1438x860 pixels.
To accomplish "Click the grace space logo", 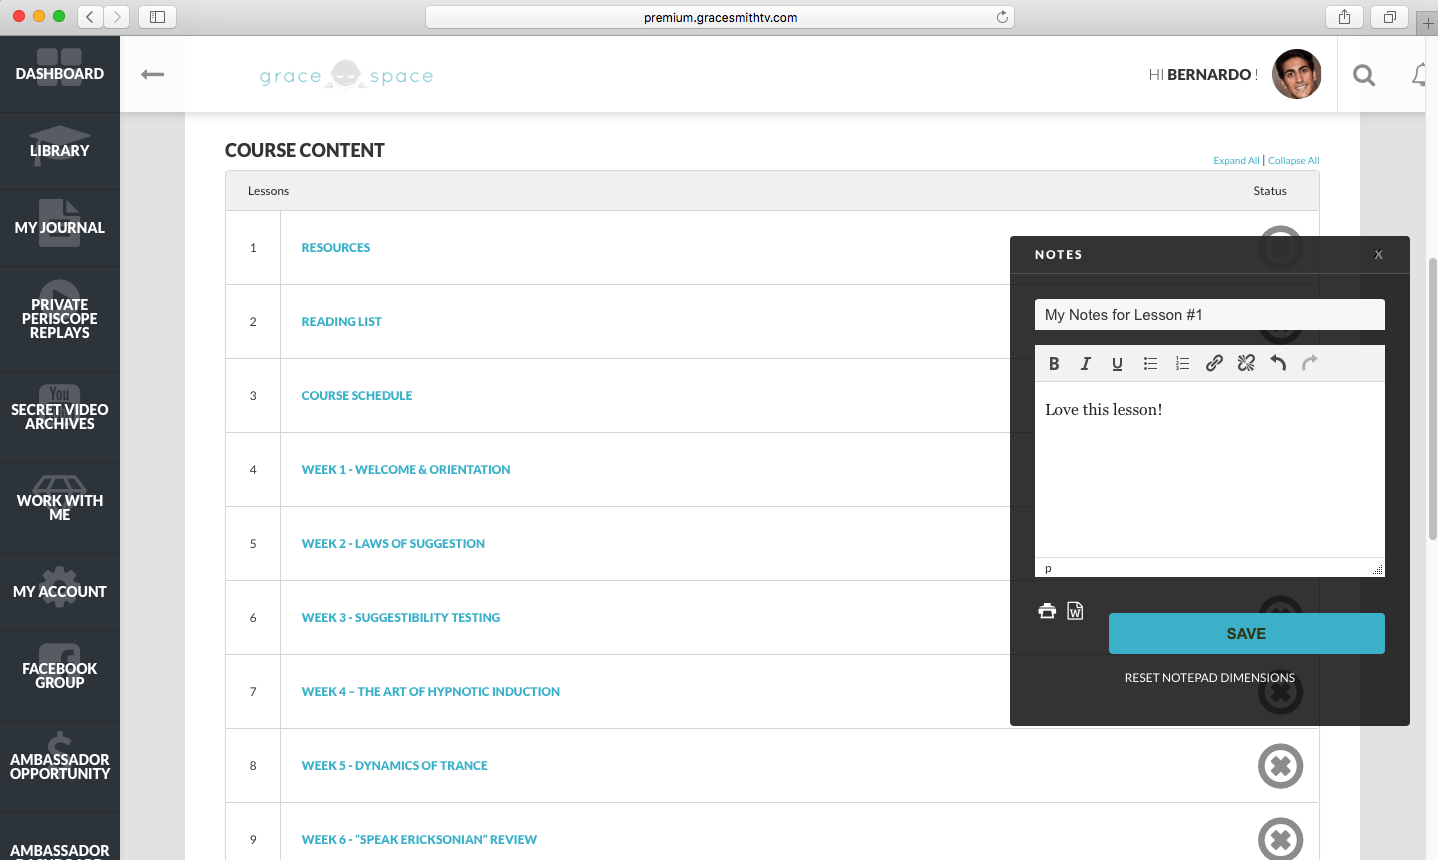I will pos(346,75).
